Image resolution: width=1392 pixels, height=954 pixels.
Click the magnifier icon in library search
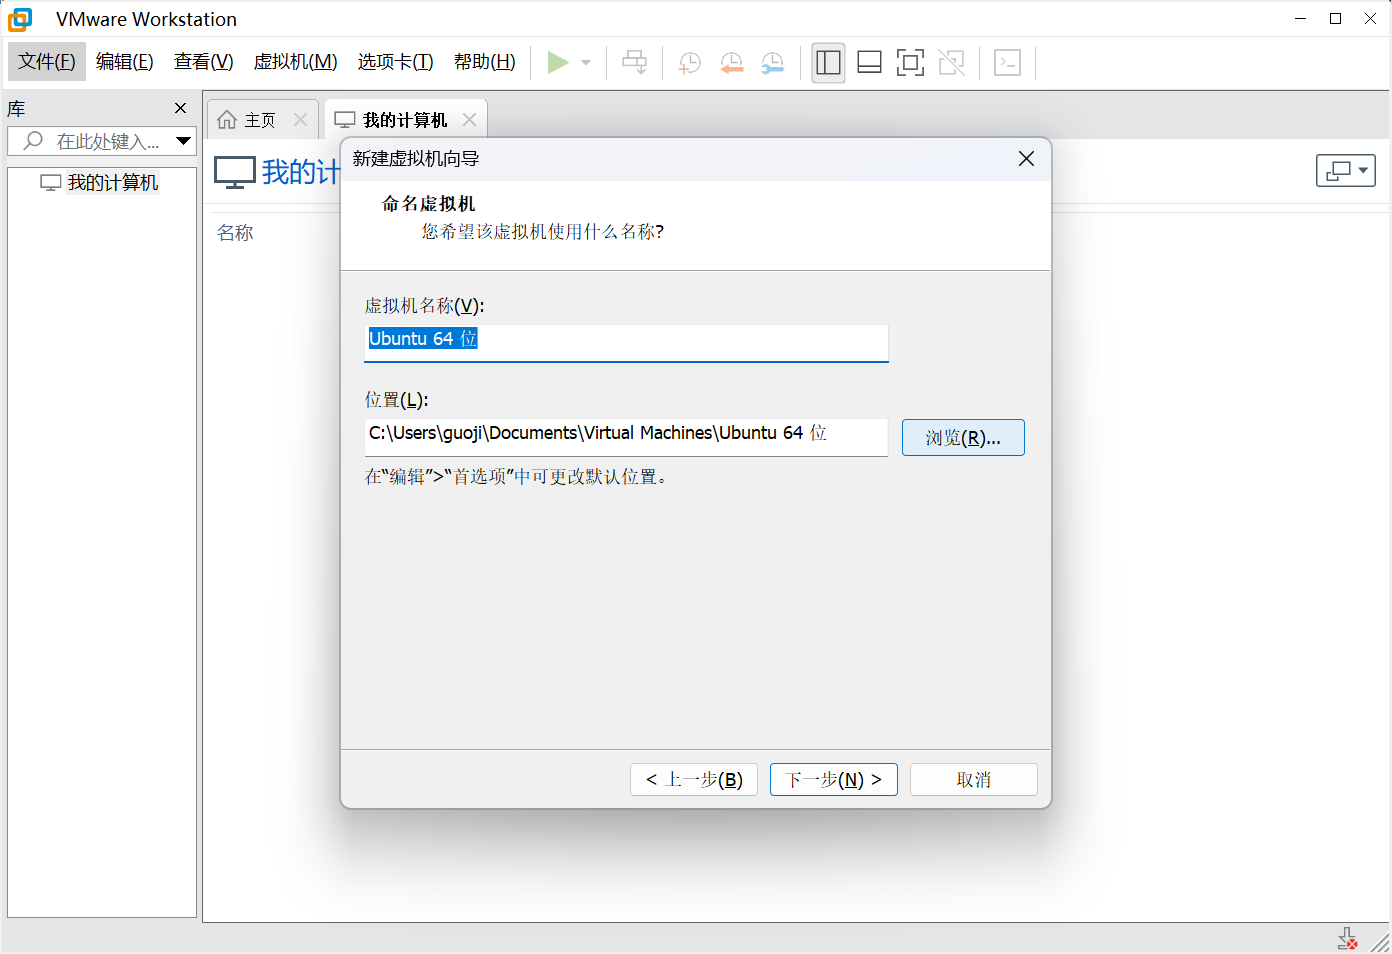coord(33,141)
